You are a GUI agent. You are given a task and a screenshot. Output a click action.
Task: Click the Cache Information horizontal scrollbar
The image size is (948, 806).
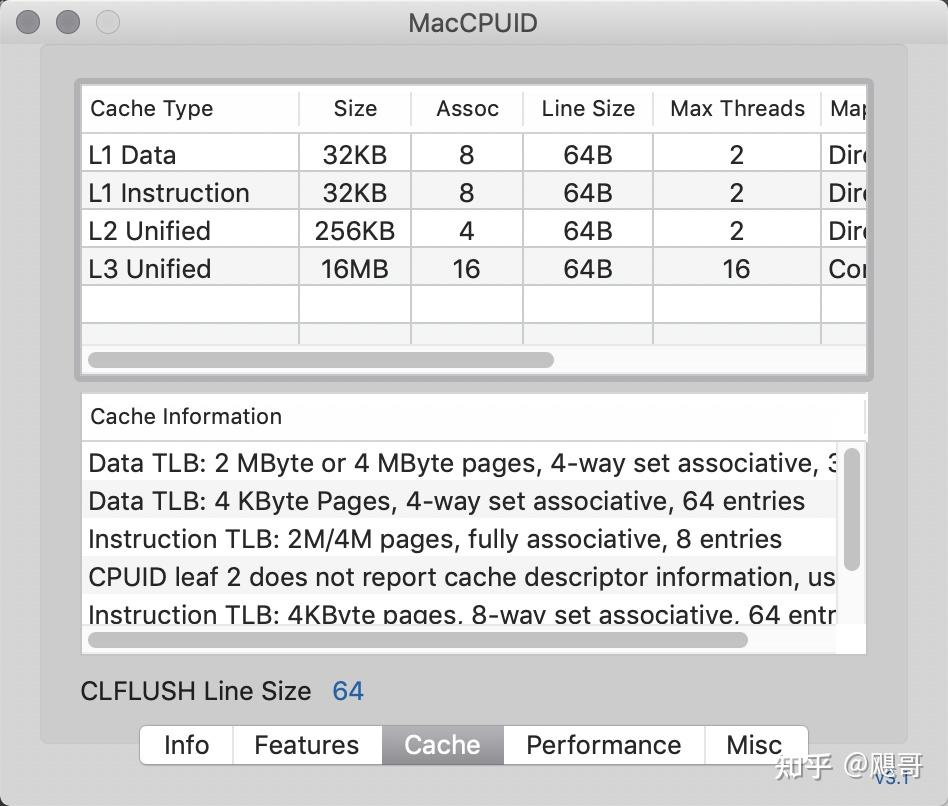tap(417, 640)
